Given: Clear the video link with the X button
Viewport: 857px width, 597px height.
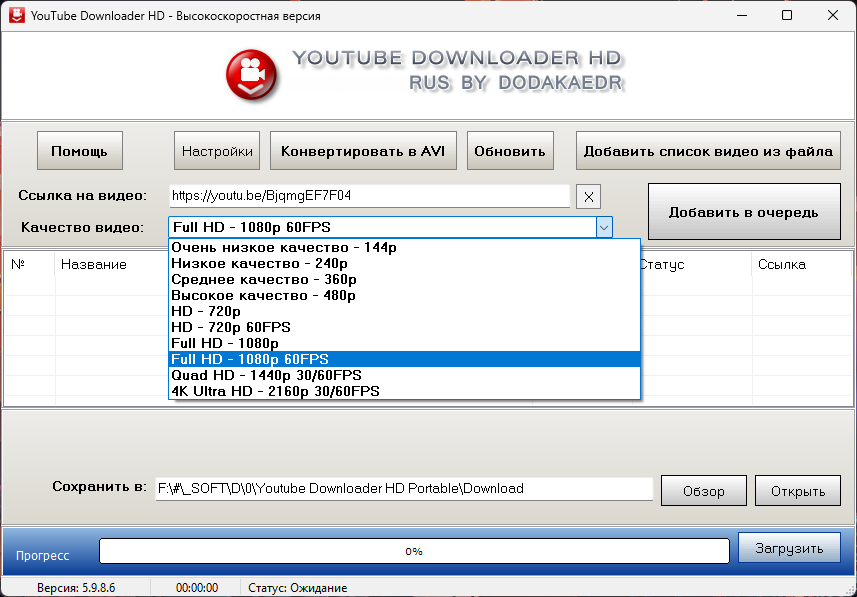Looking at the screenshot, I should click(588, 197).
